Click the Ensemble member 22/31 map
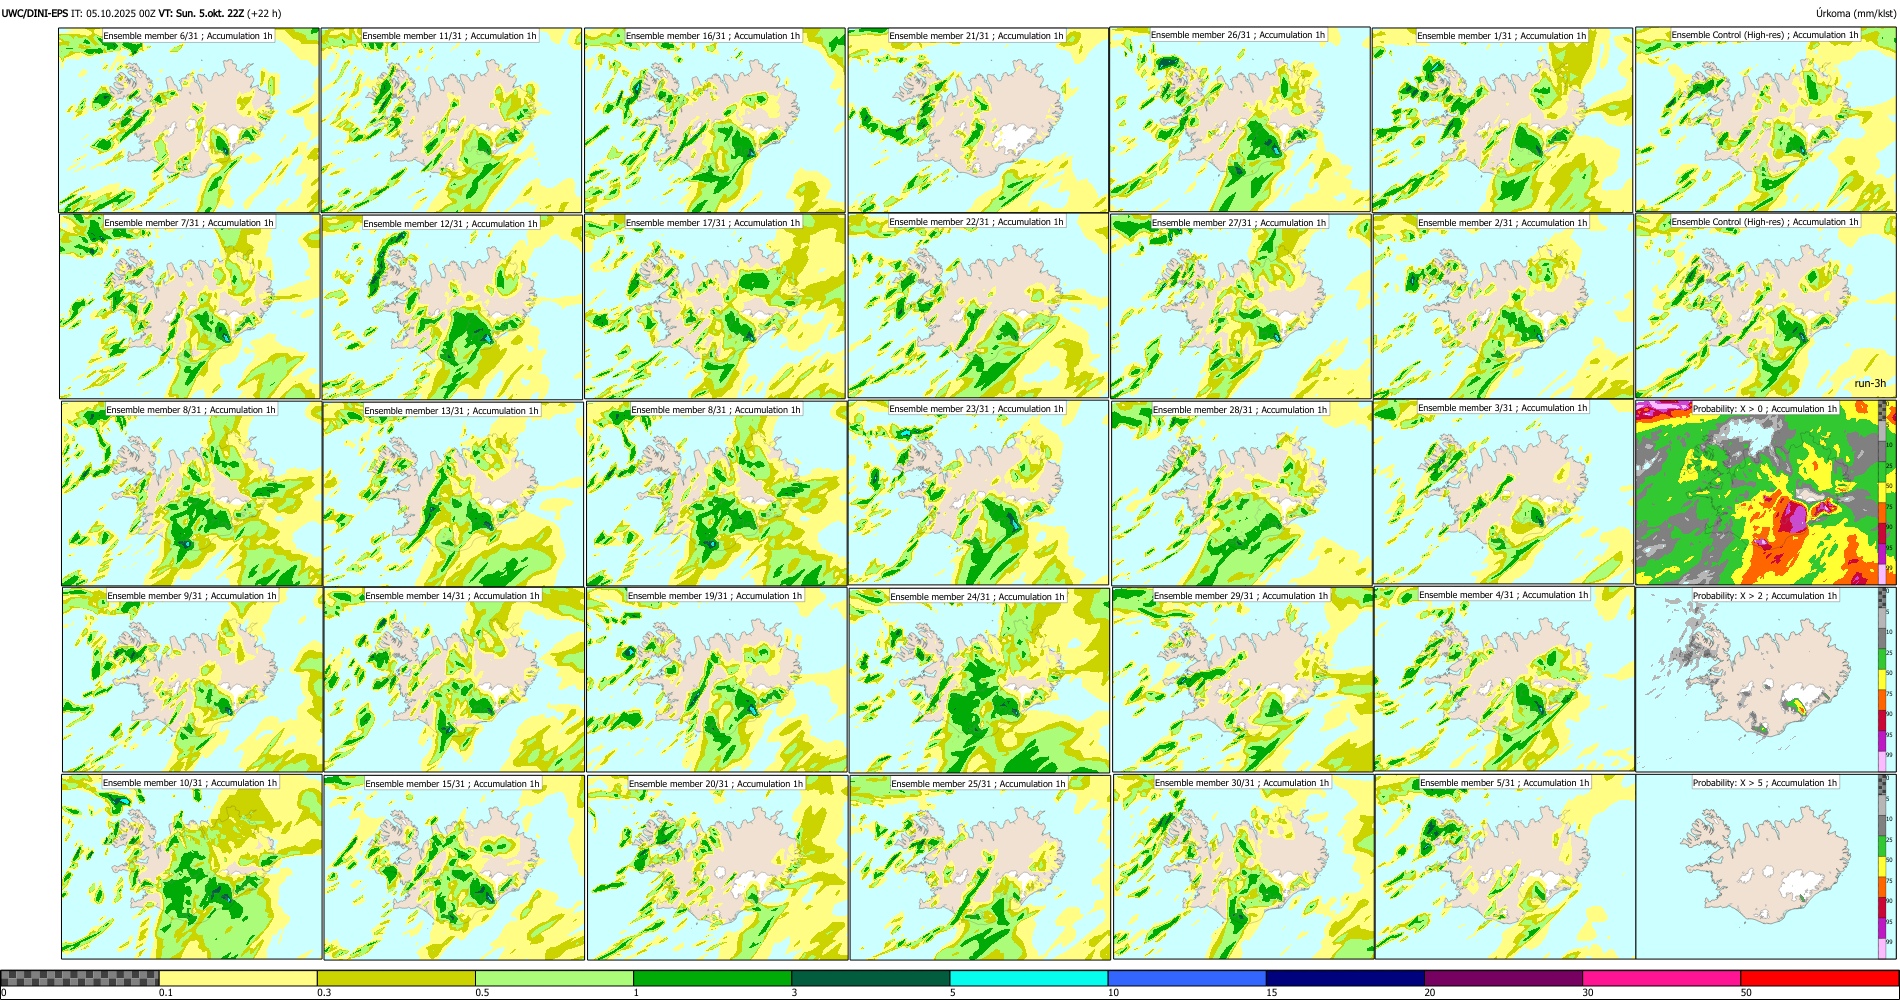The image size is (1900, 1000). click(978, 305)
